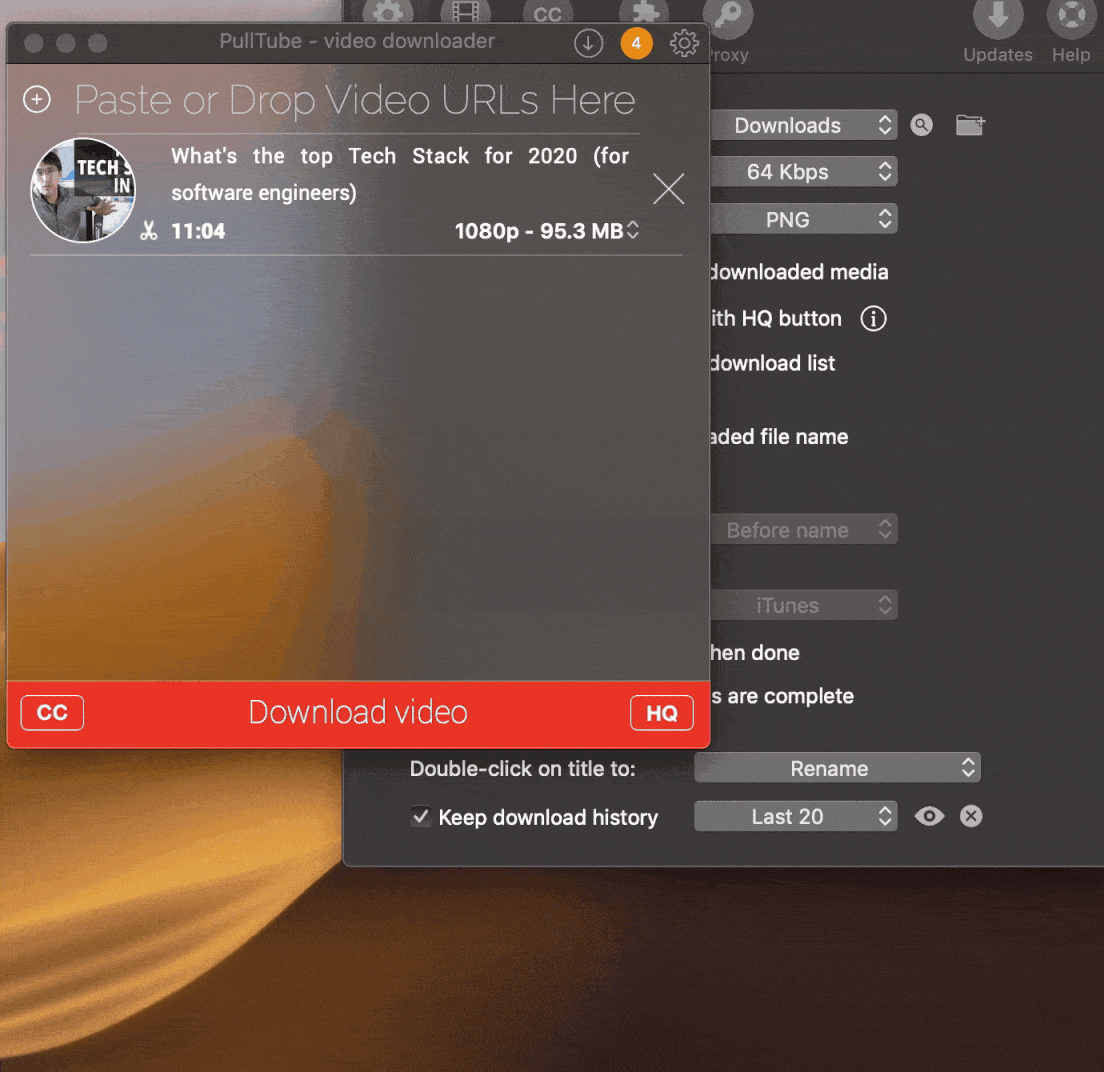Screen dimensions: 1104x1072
Task: Click Paste or Drop Video URLs field
Action: 355,99
